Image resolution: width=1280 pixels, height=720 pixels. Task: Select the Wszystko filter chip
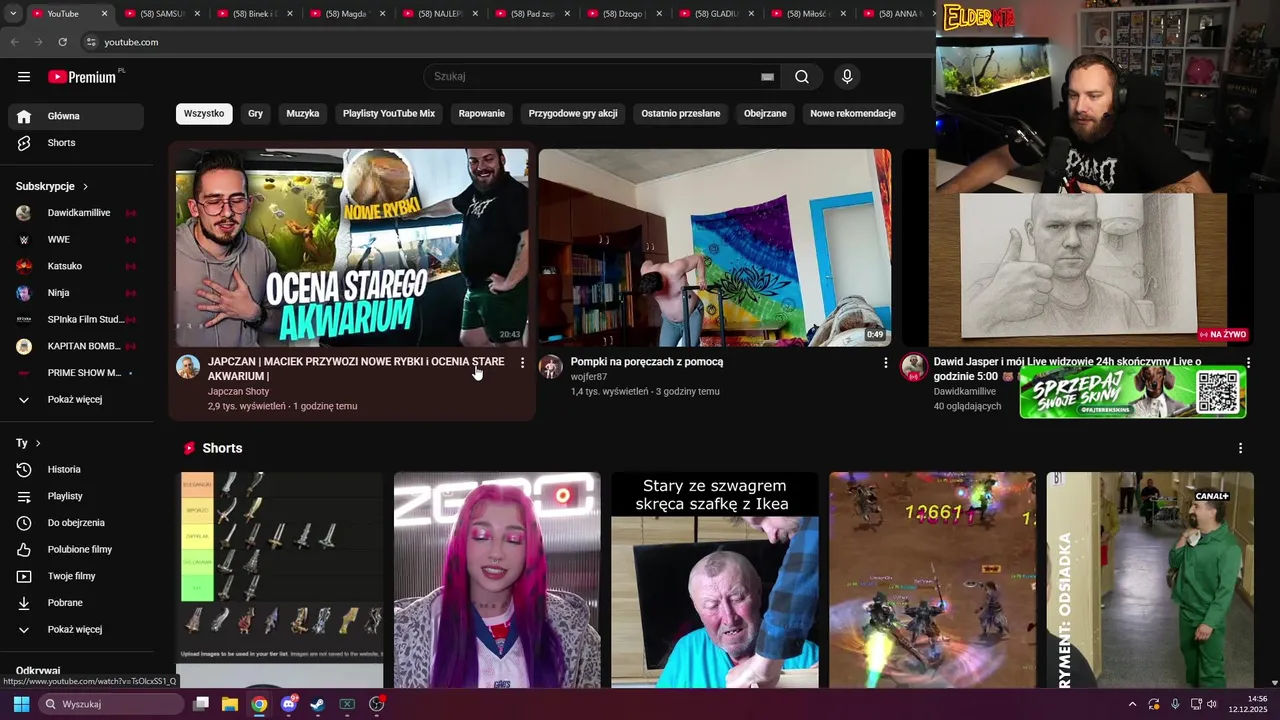(x=204, y=114)
